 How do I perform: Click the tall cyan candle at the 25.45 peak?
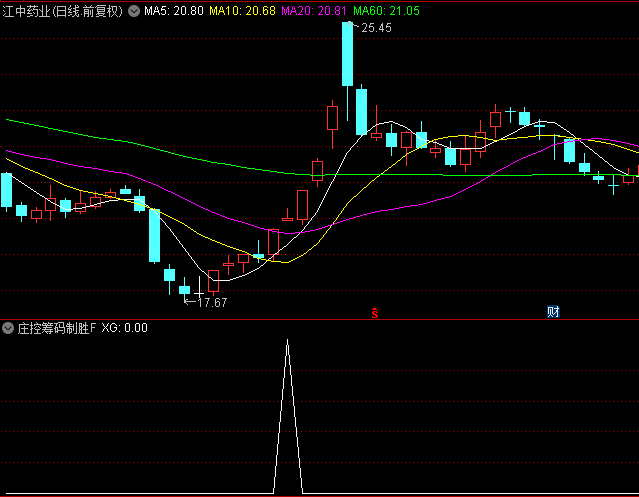coord(347,54)
